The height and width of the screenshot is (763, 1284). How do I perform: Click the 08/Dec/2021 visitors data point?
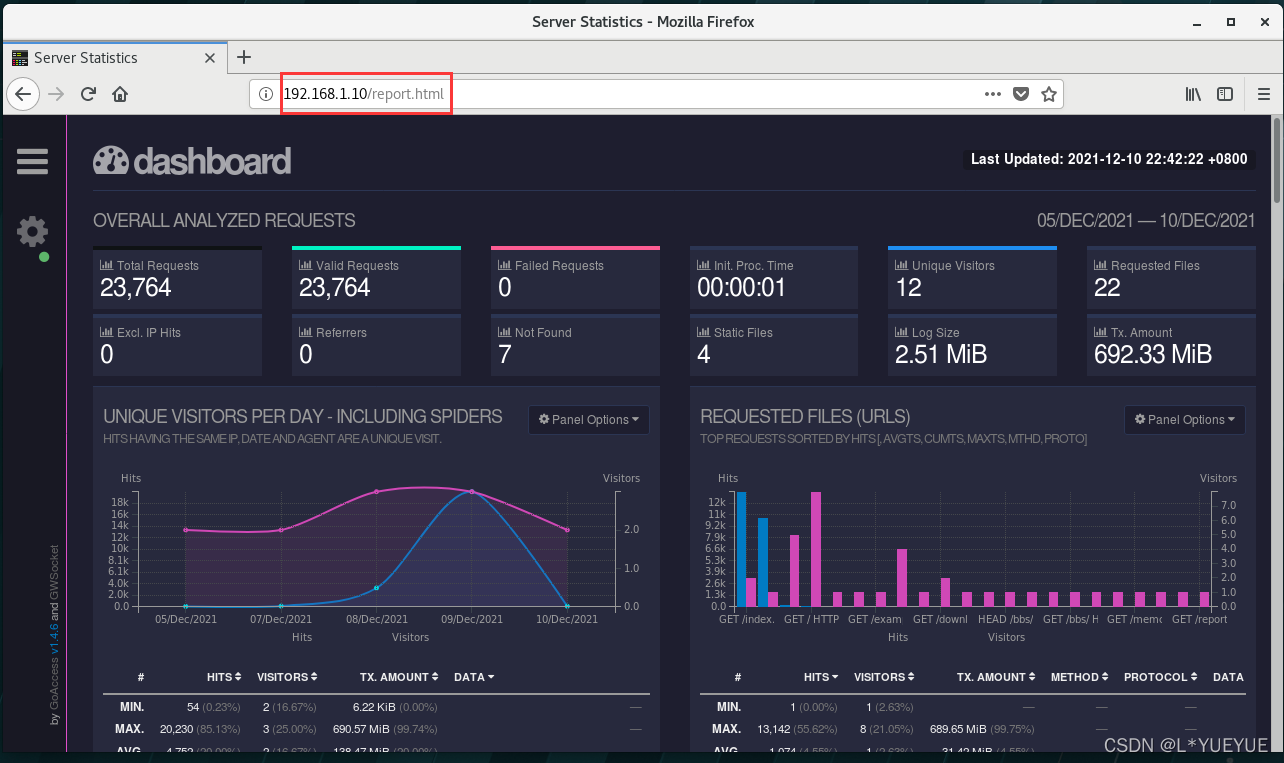pyautogui.click(x=376, y=492)
